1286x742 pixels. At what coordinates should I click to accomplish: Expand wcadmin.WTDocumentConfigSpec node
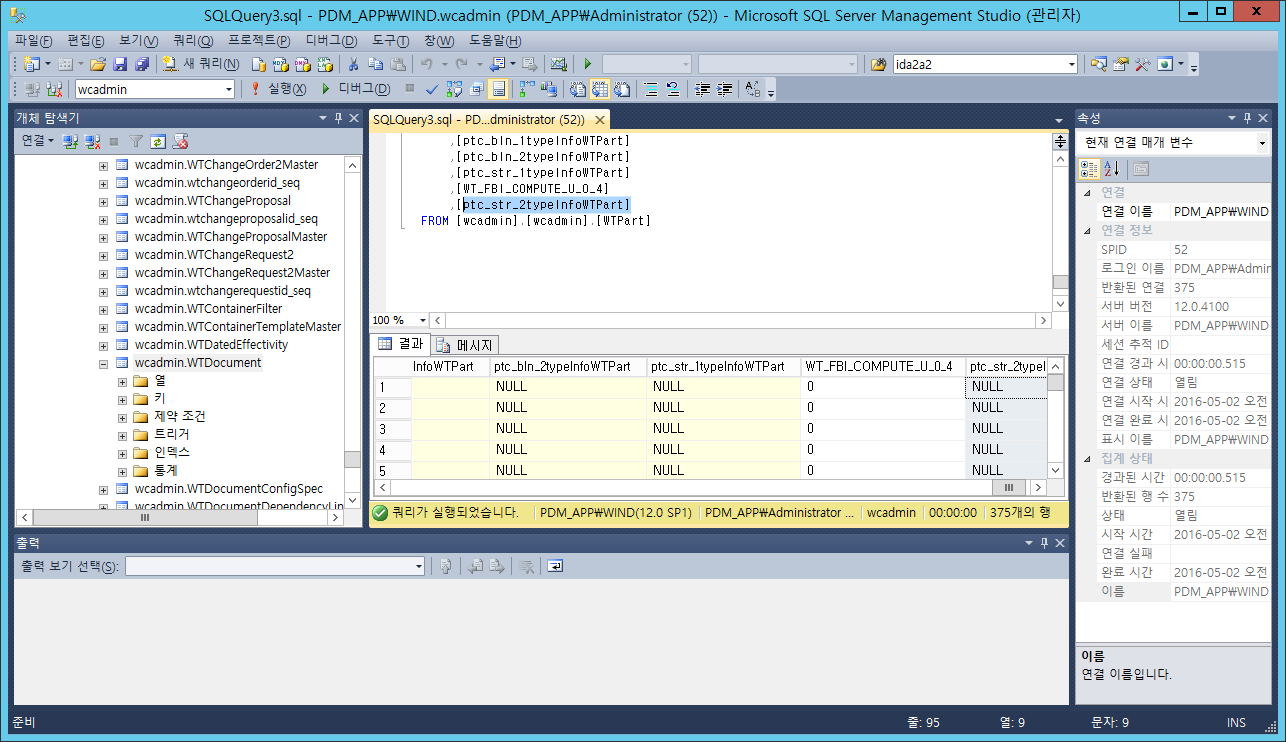(104, 489)
